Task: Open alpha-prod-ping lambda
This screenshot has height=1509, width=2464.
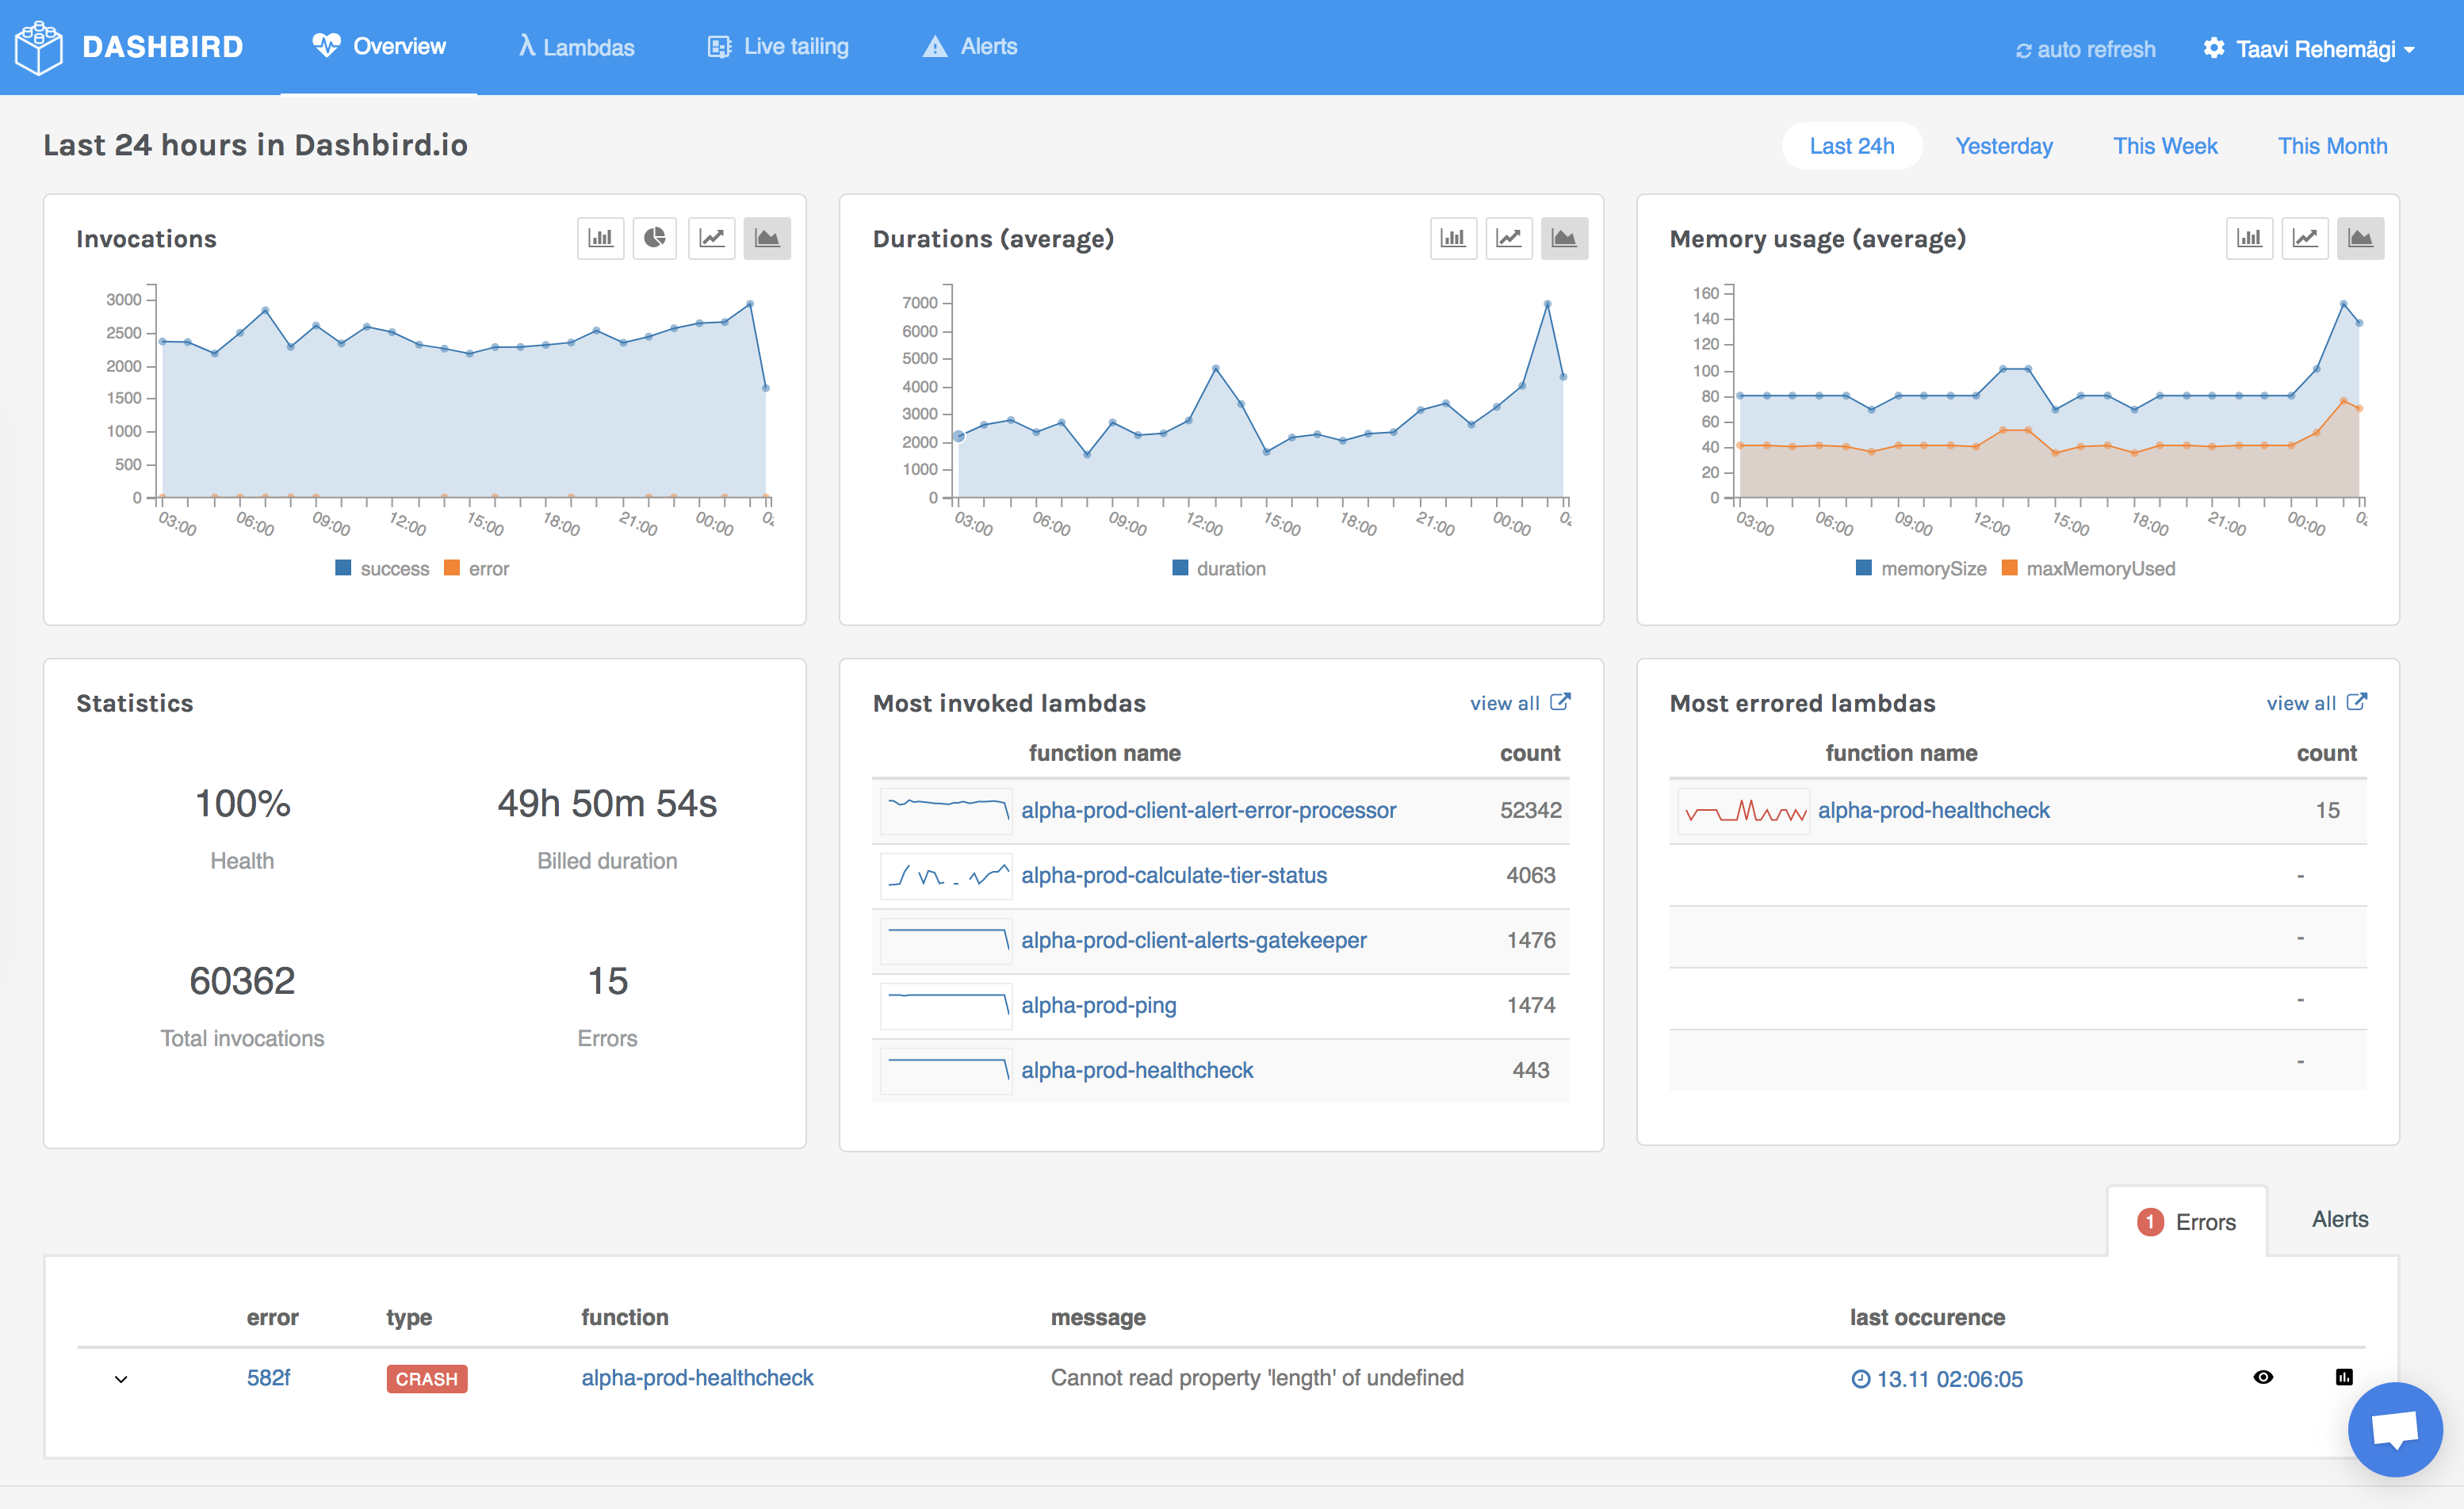Action: 1098,1005
